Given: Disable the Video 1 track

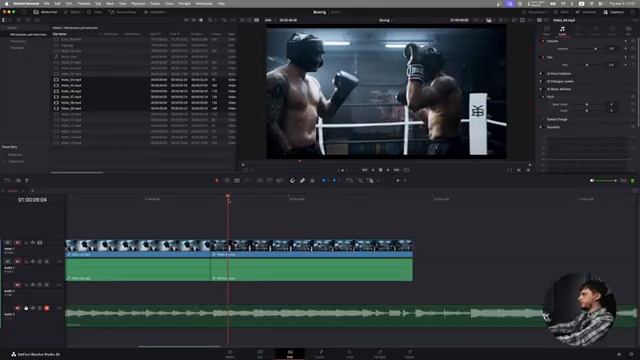Looking at the screenshot, I should pos(40,243).
